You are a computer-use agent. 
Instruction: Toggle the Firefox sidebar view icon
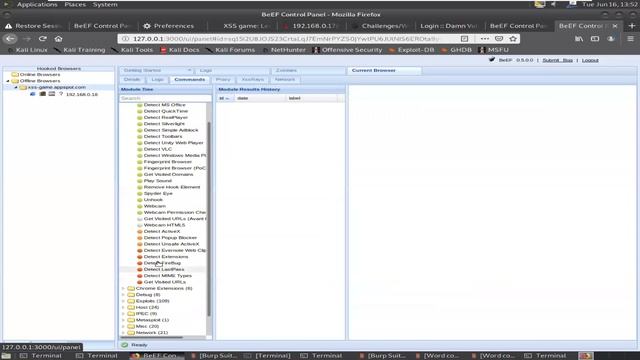[x=595, y=38]
